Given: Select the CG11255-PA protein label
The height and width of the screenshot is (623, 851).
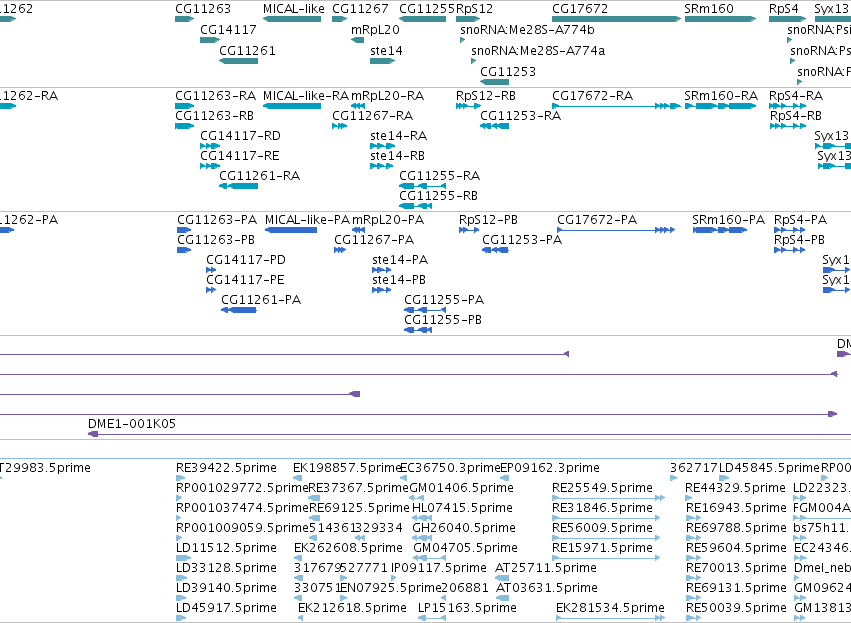Looking at the screenshot, I should click(x=444, y=300).
